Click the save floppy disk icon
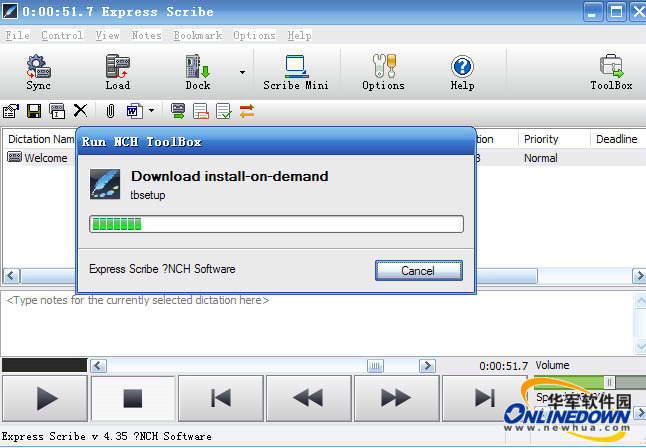The image size is (646, 448). [x=34, y=111]
